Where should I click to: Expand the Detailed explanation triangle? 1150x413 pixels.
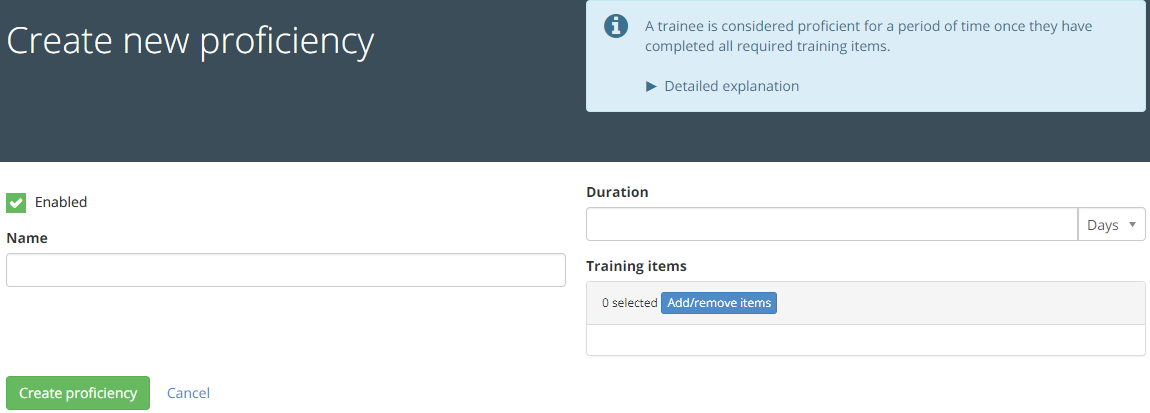click(652, 86)
